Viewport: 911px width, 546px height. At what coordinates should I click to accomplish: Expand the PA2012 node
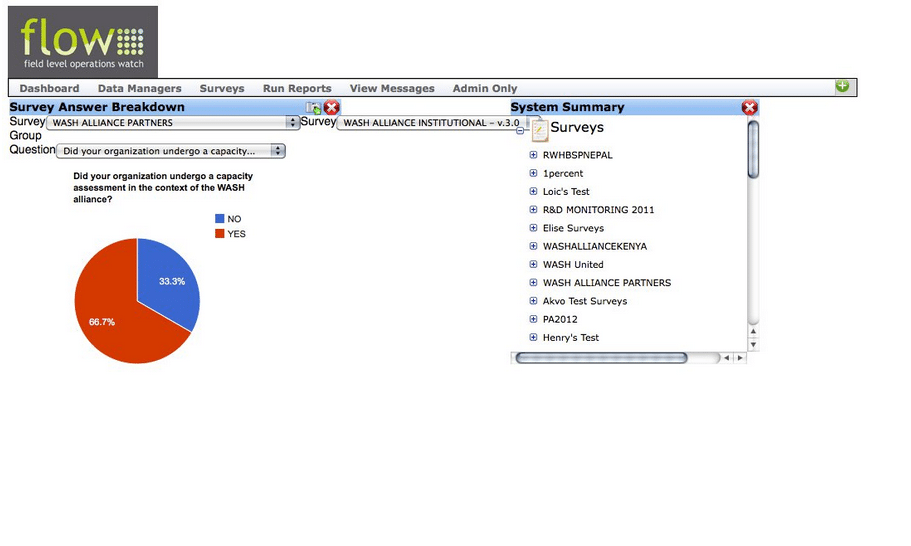point(533,319)
